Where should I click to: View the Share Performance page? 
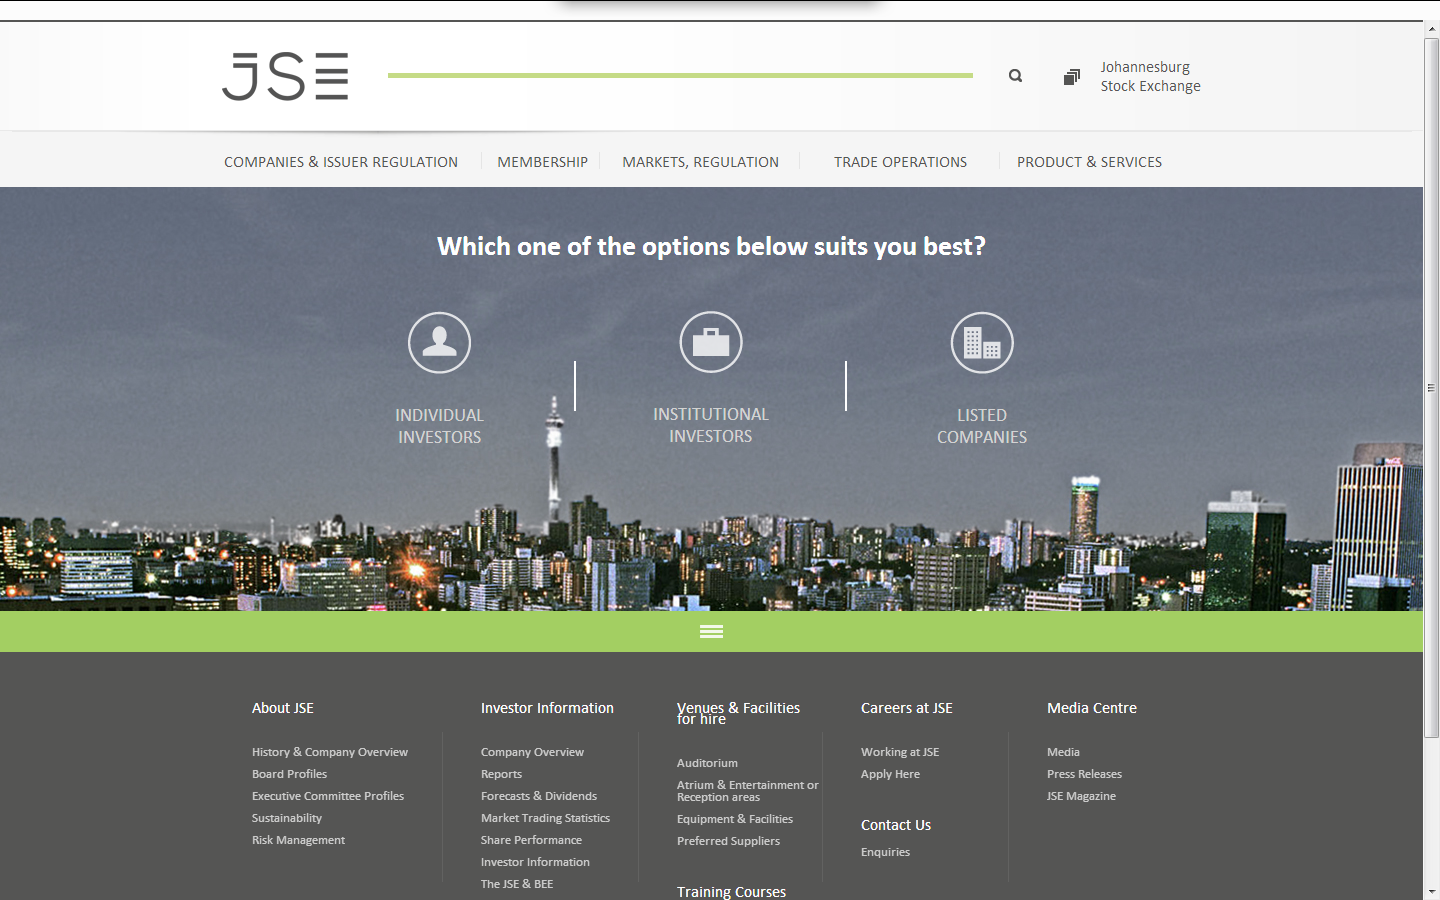pyautogui.click(x=531, y=840)
